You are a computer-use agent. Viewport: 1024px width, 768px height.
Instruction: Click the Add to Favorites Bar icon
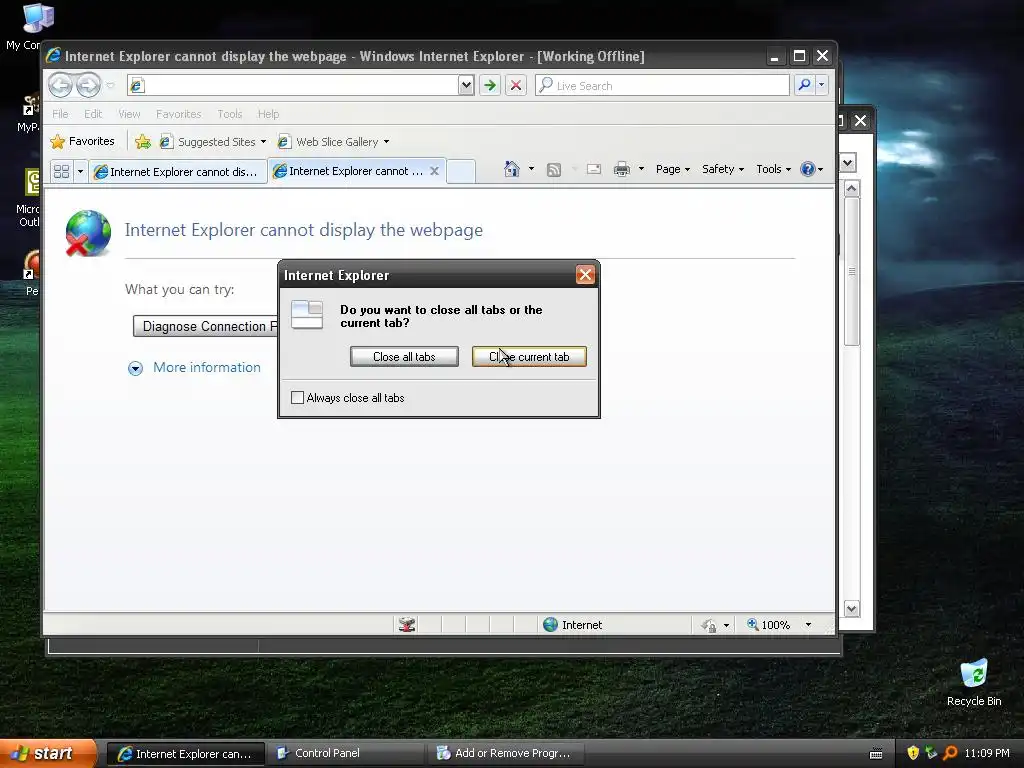pos(143,142)
